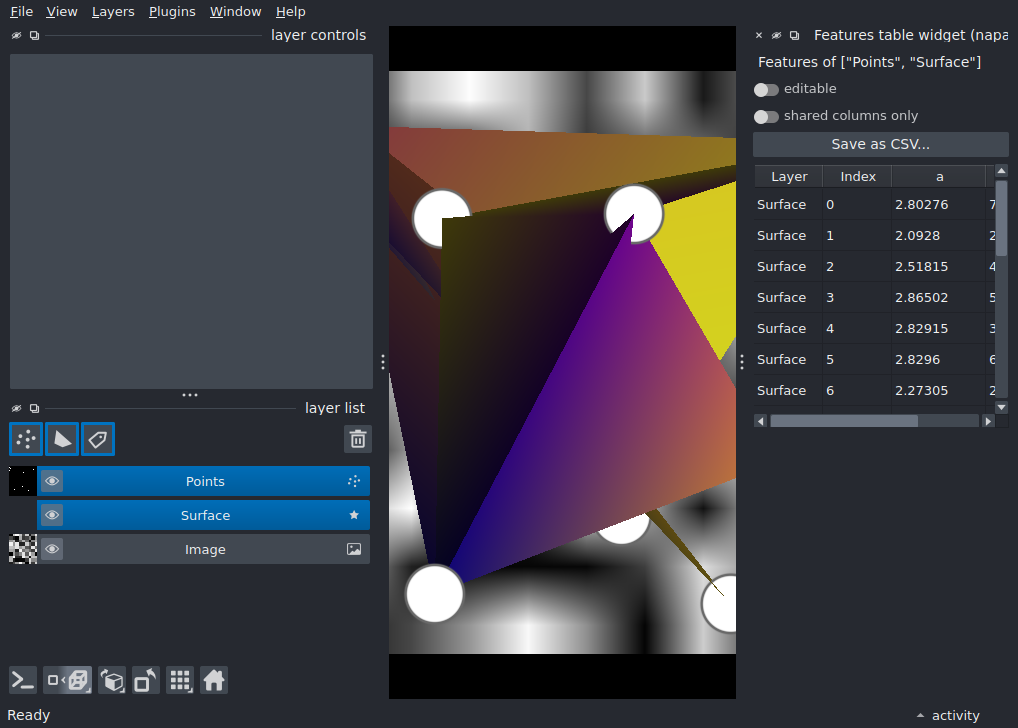Delete selected layers with trash icon
1018x728 pixels.
[358, 440]
